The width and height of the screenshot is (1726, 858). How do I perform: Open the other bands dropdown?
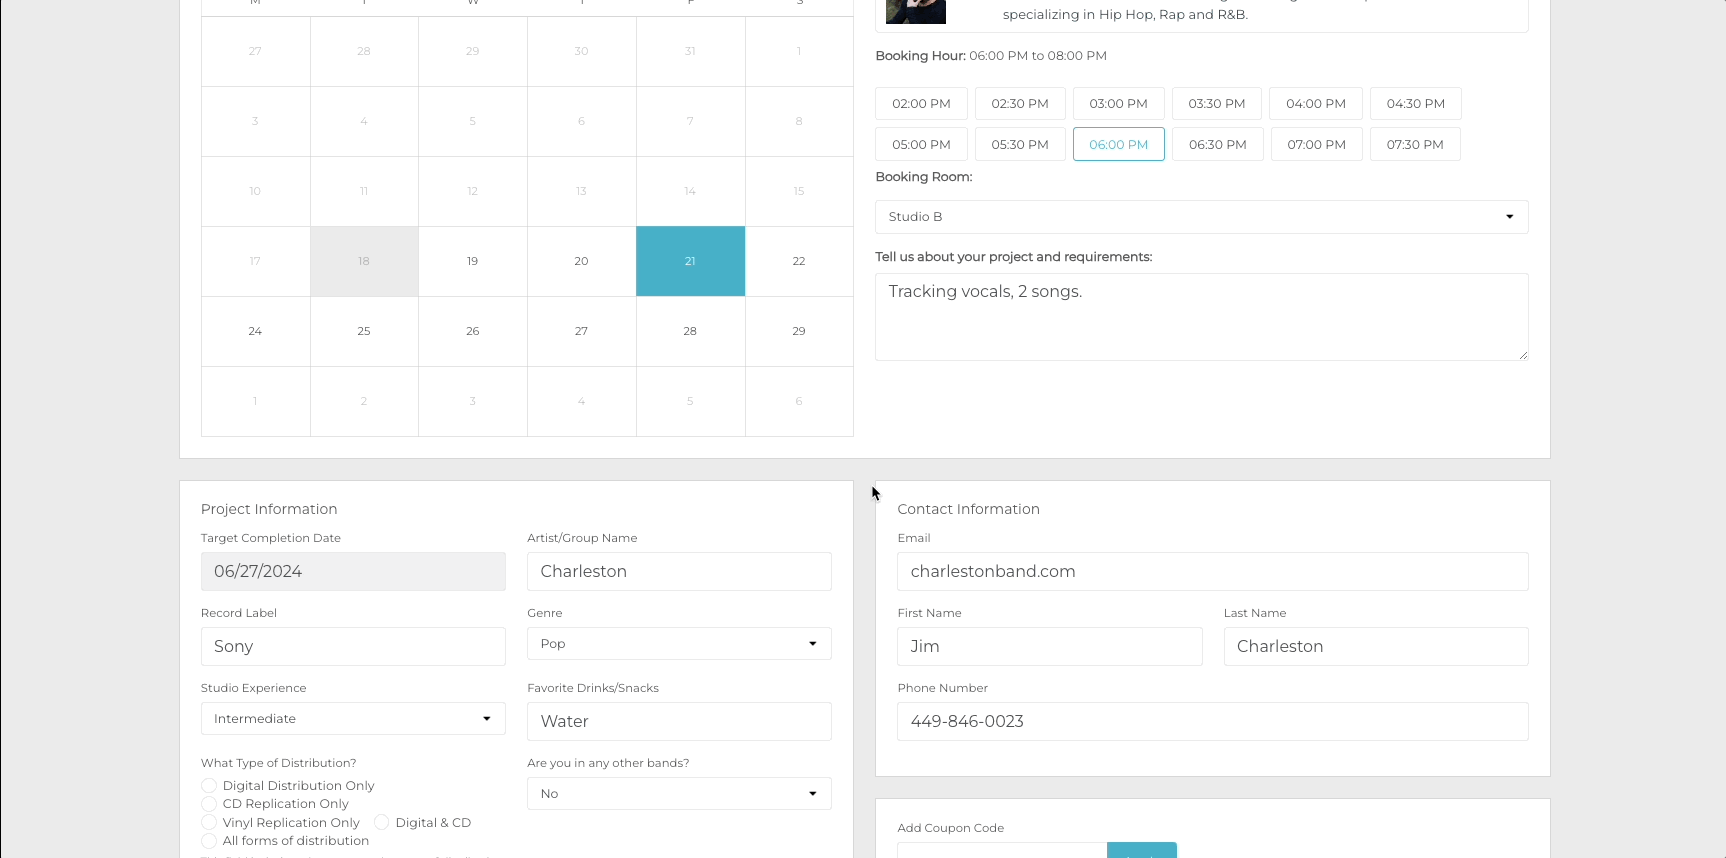click(x=679, y=794)
